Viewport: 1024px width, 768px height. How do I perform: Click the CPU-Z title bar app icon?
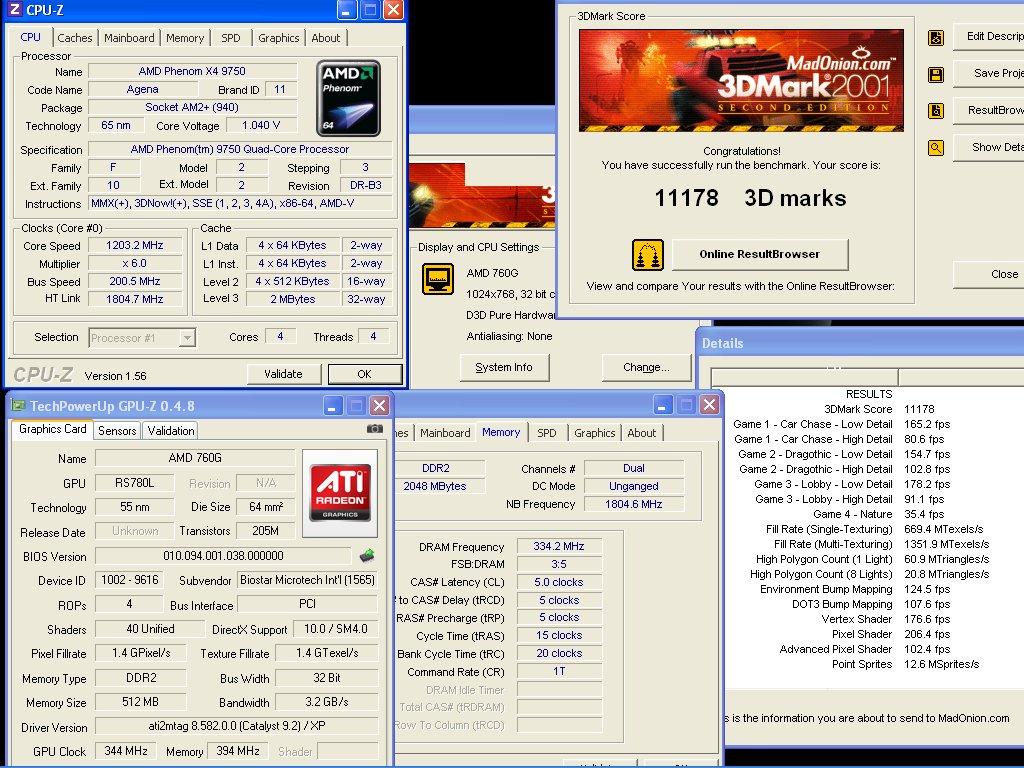[14, 10]
